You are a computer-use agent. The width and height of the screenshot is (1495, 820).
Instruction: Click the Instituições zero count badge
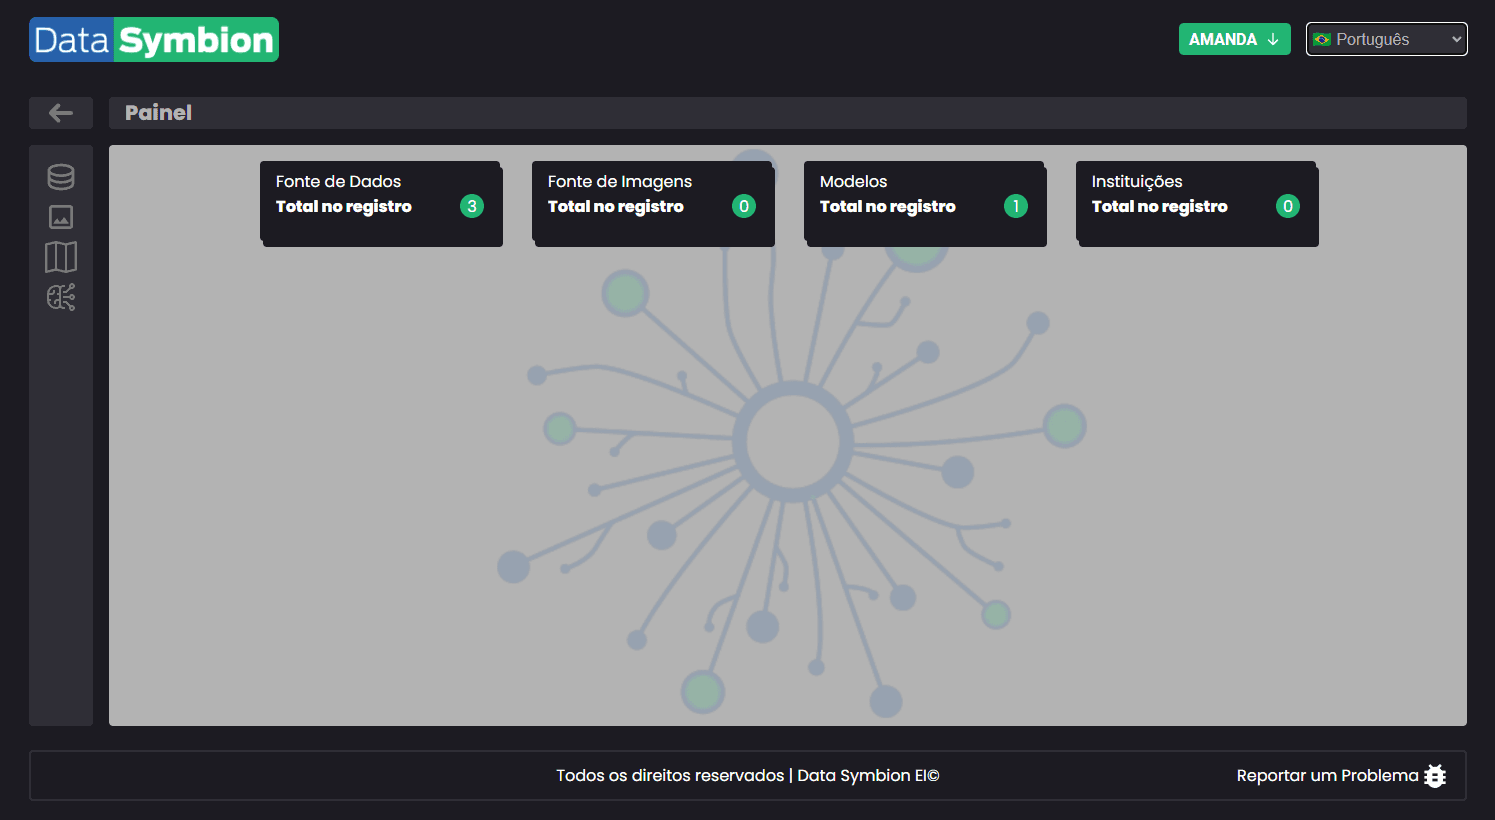[x=1288, y=206]
